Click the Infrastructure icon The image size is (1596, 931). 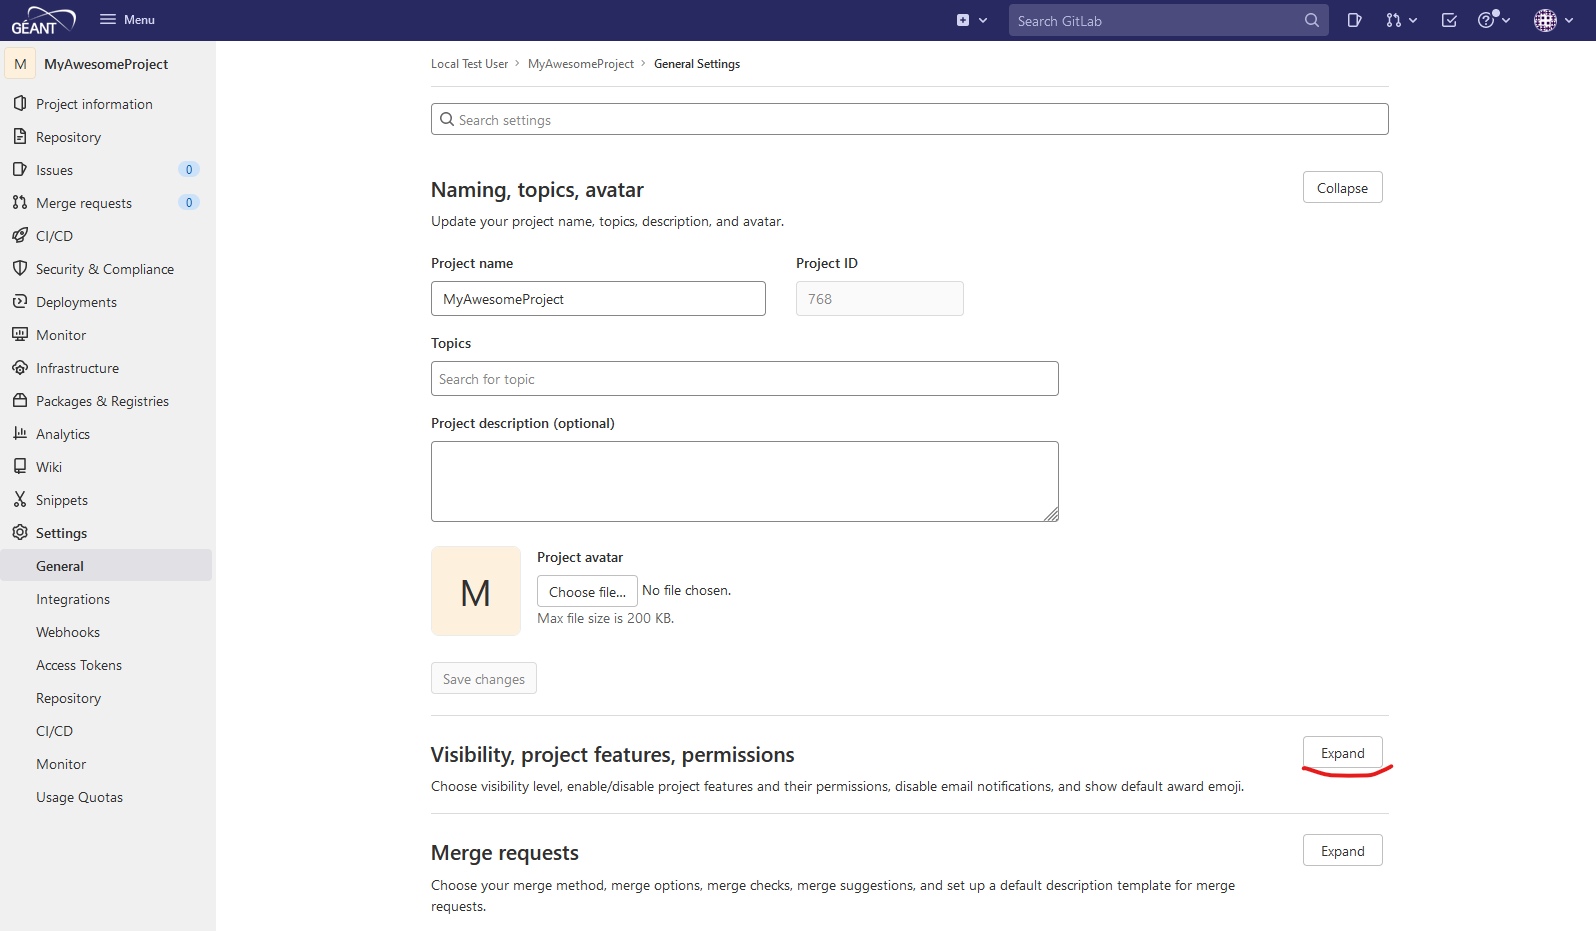(x=20, y=368)
